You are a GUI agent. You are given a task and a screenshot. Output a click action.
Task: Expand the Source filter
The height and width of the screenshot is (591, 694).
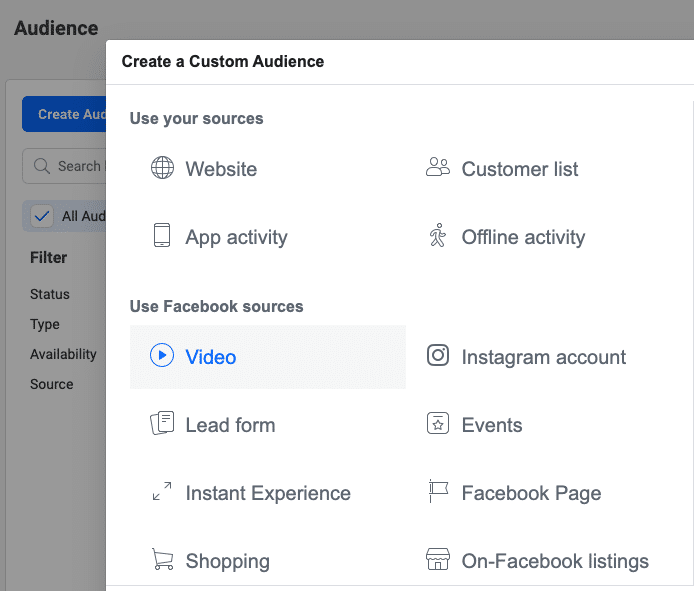click(51, 384)
